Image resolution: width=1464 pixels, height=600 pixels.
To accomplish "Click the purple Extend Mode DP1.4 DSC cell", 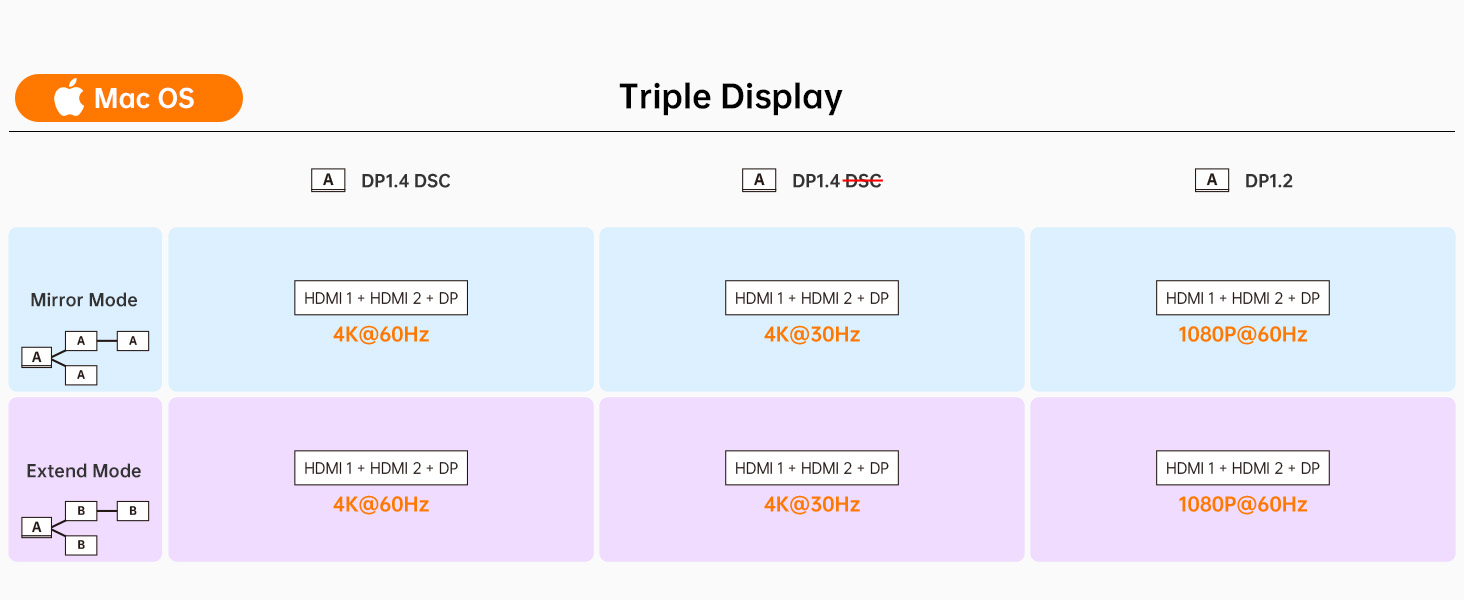I will 381,480.
